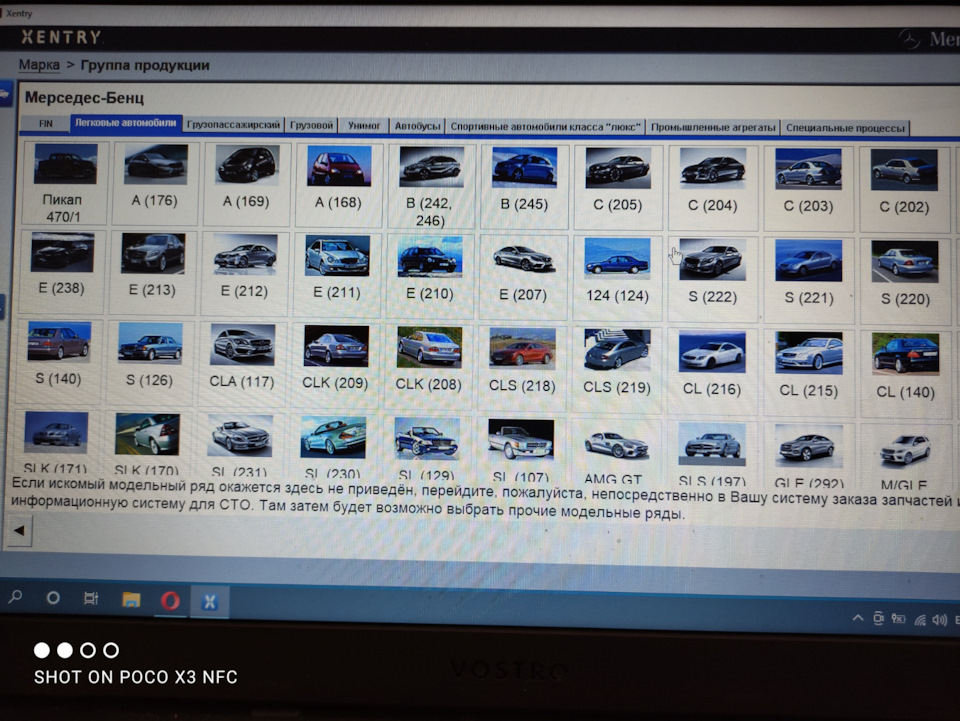Screen dimensions: 960x721
Task: Switch to Промышленные агрегаты tab
Action: pos(713,127)
